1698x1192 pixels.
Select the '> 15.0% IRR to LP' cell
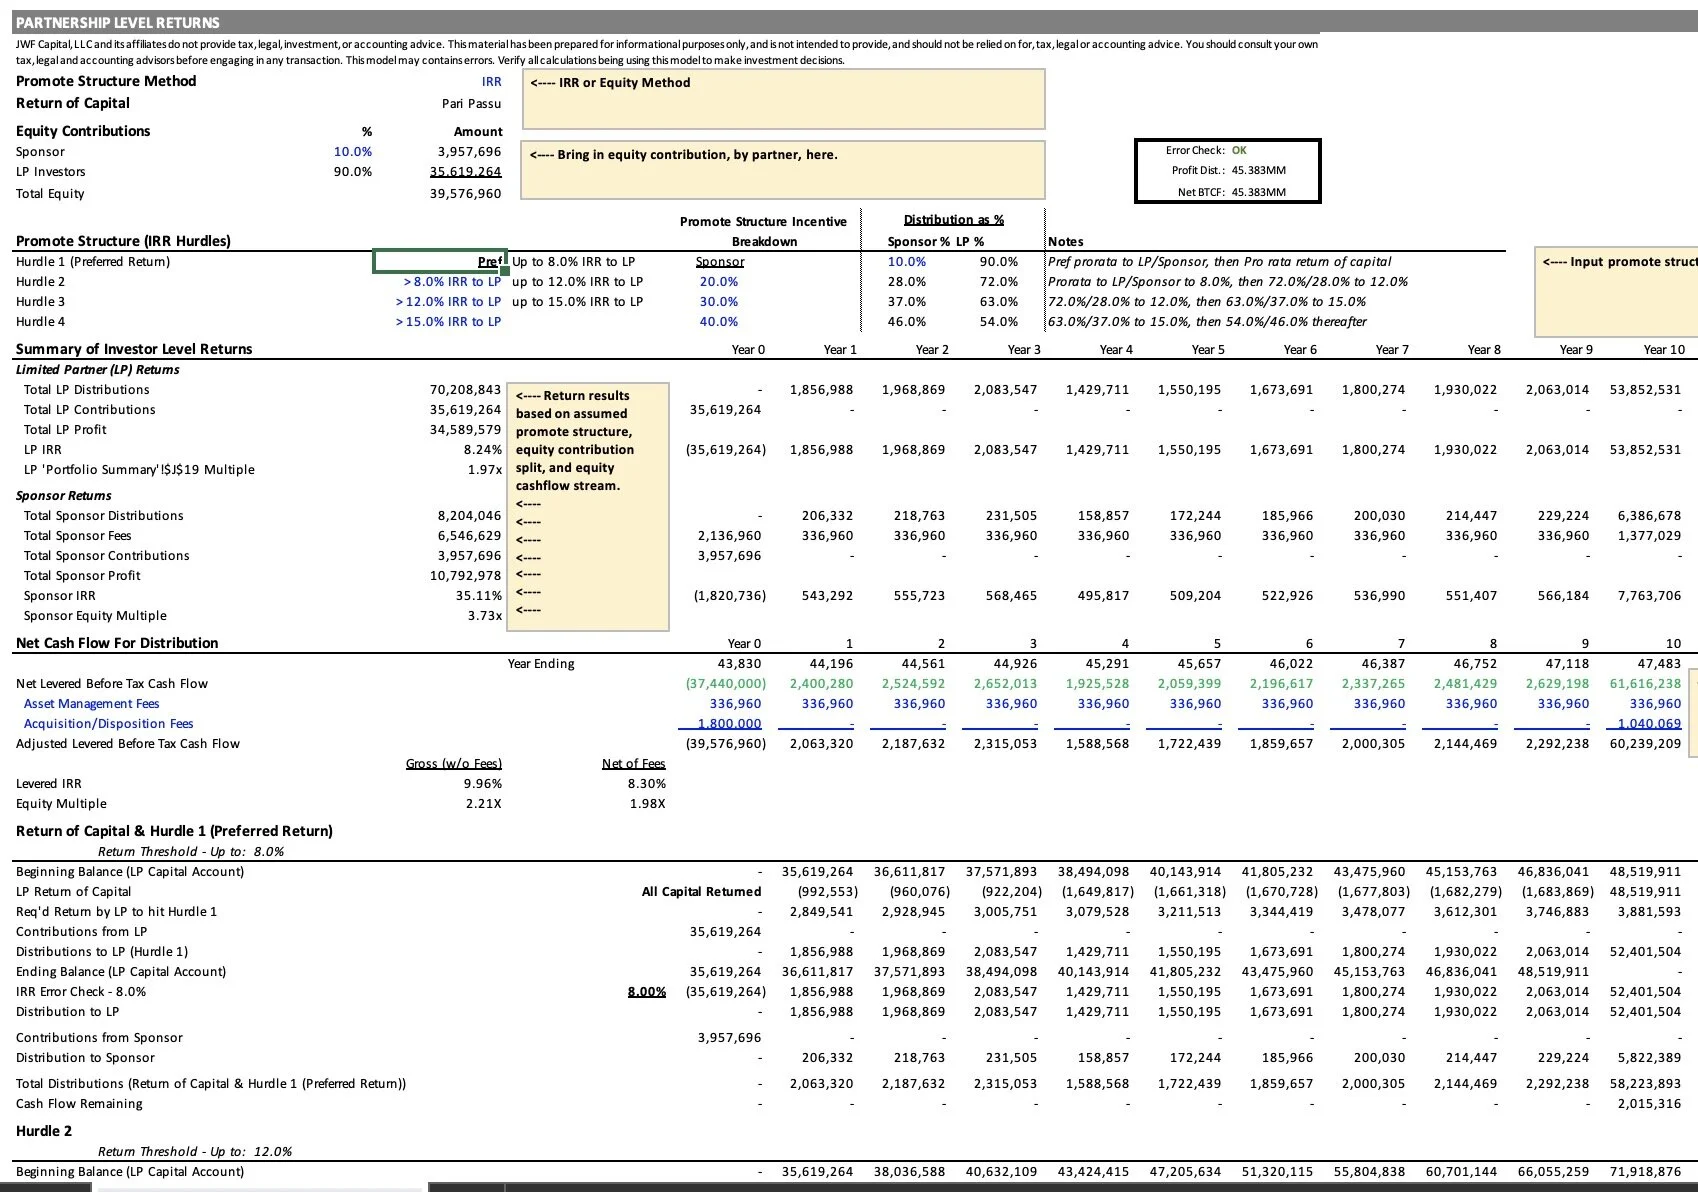[x=448, y=322]
